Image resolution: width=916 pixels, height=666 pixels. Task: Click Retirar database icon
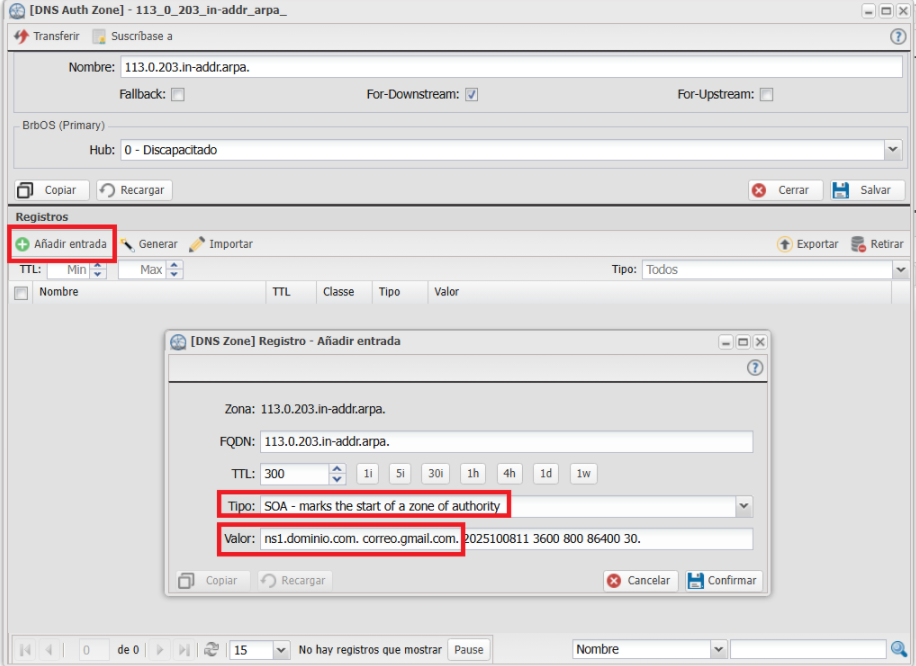click(858, 244)
